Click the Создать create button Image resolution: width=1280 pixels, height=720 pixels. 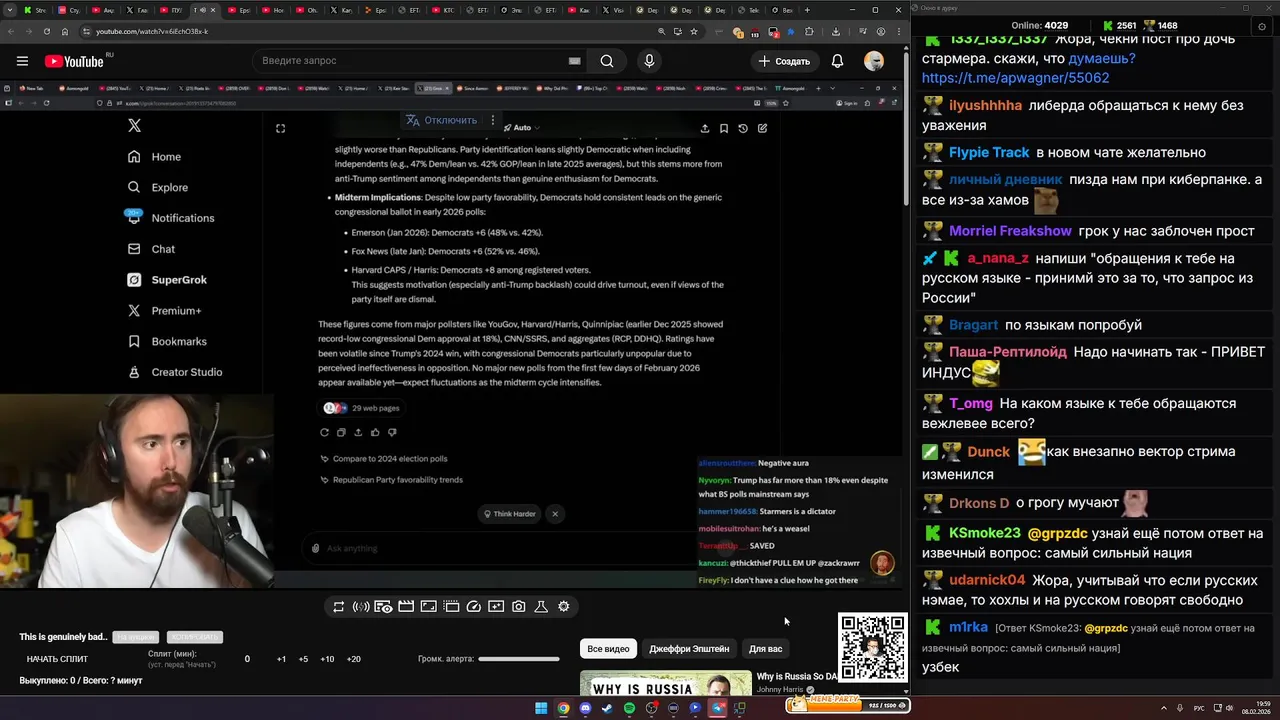click(x=784, y=61)
